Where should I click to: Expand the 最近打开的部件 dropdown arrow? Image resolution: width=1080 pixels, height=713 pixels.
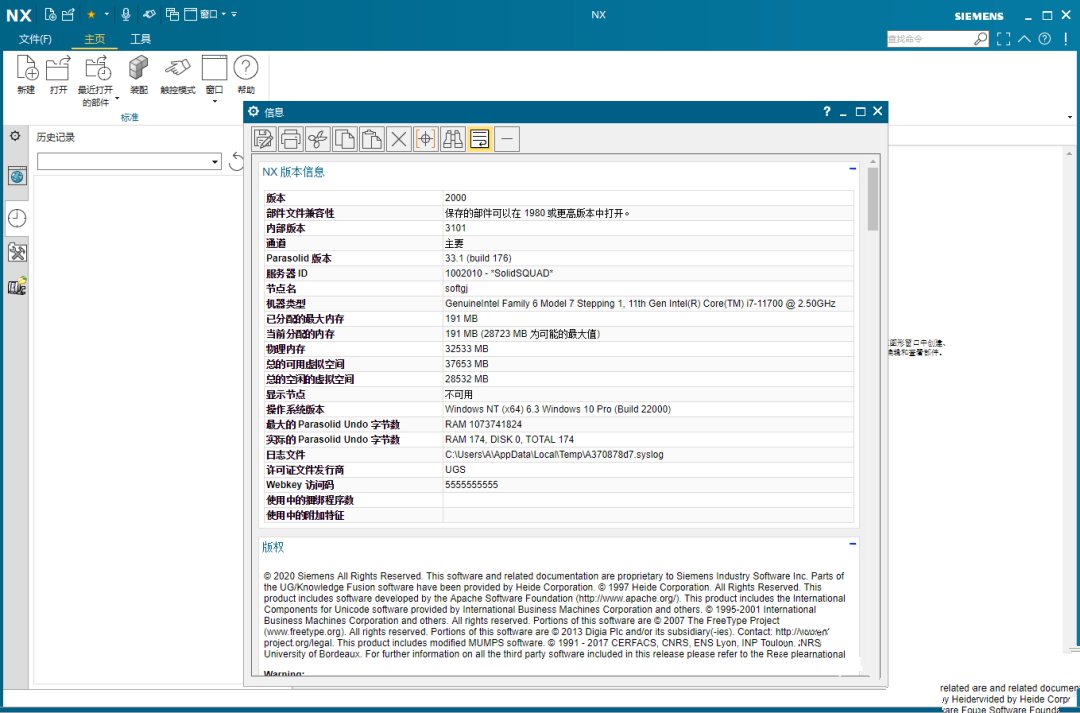coord(117,98)
